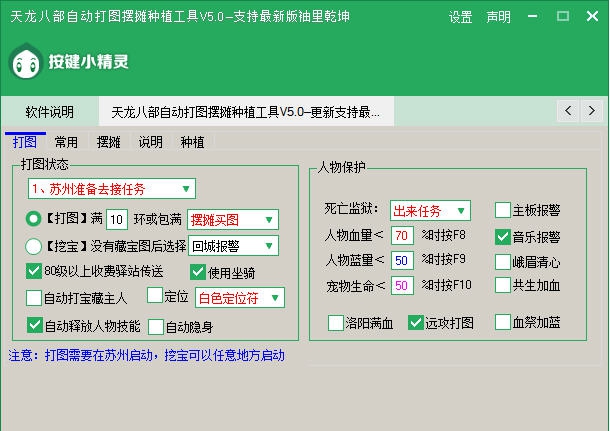Click the 人物保护 group label
Viewport: 610px width, 431px height.
pos(342,167)
